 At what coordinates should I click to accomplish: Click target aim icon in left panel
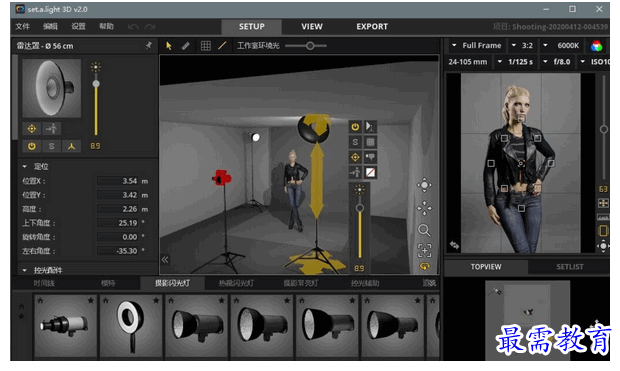point(32,129)
